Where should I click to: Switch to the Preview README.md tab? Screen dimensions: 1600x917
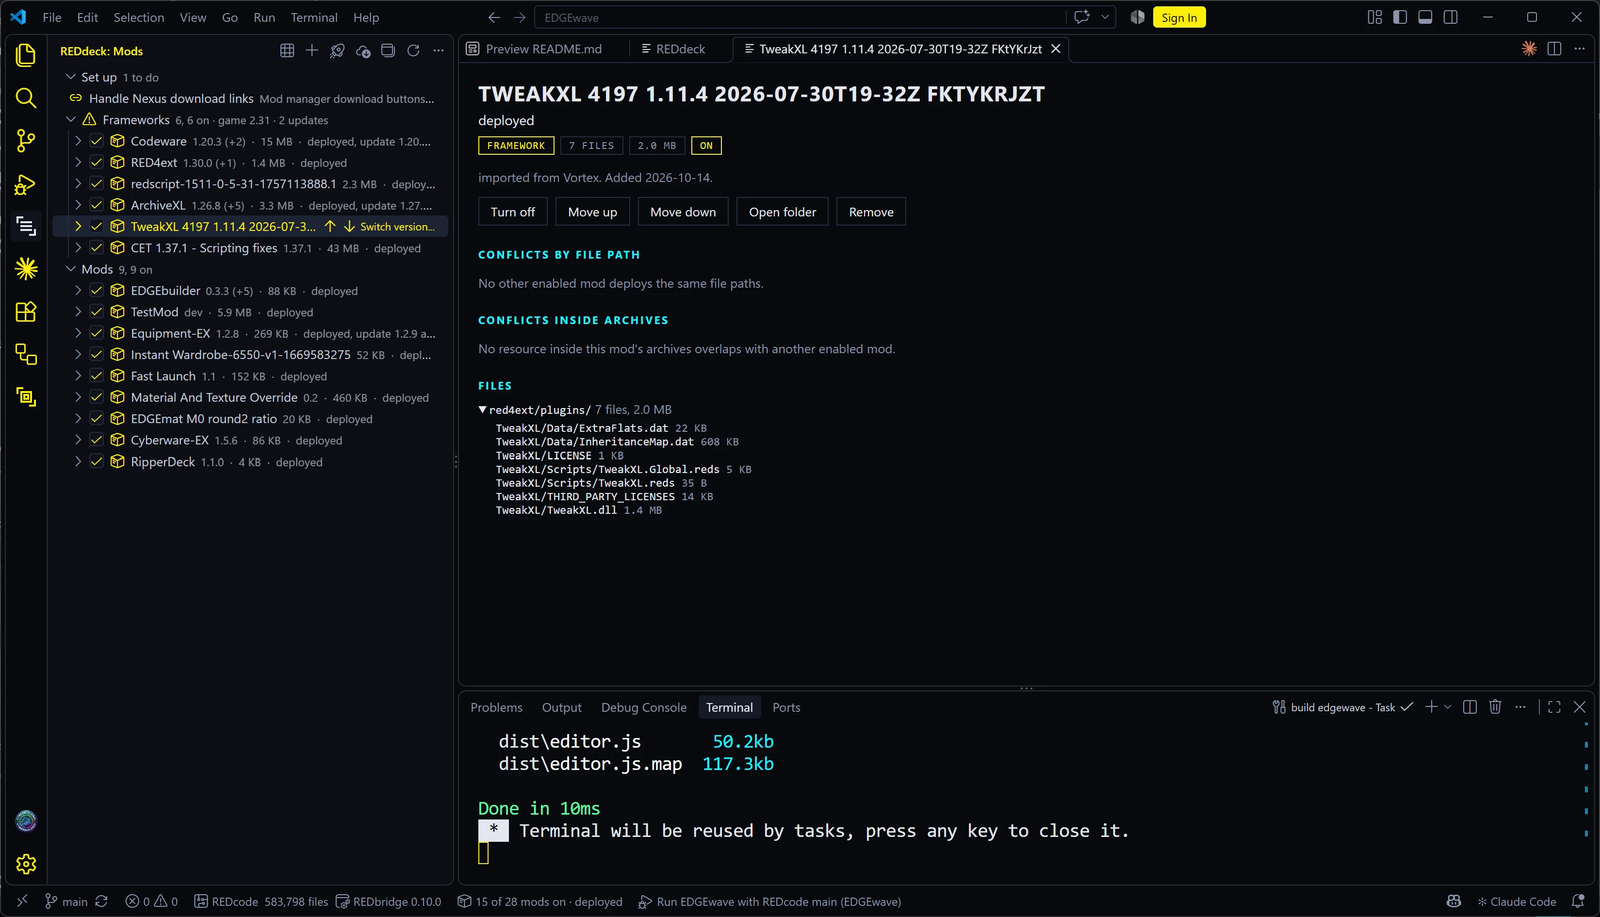(x=544, y=48)
